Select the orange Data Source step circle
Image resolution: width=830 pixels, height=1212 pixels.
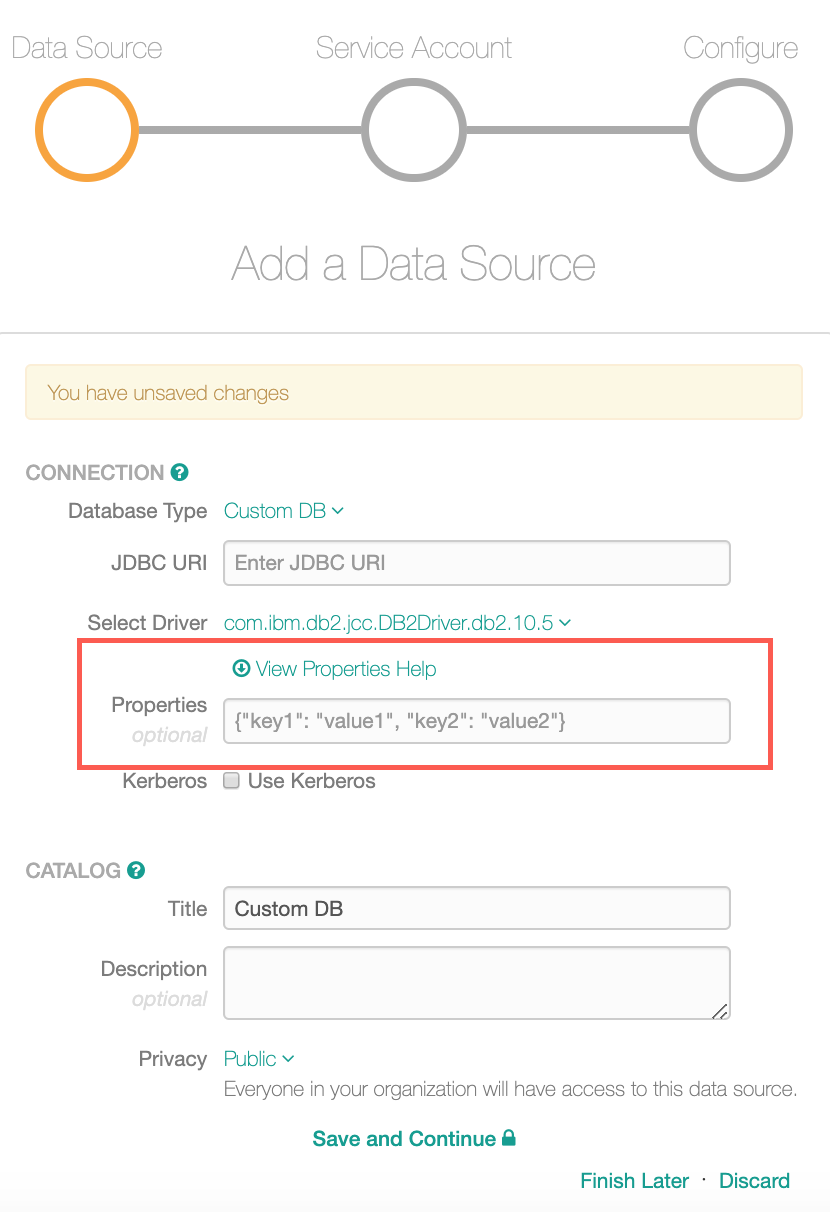87,130
